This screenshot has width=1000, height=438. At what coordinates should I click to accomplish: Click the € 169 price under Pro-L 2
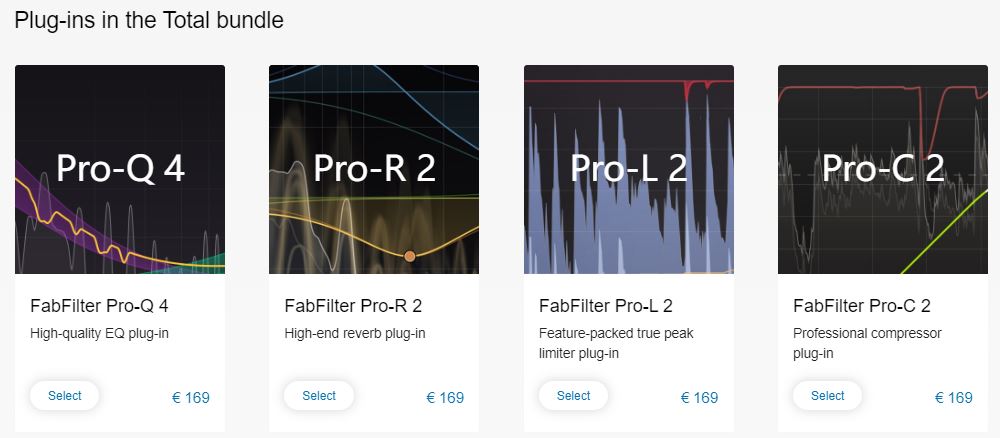point(700,398)
